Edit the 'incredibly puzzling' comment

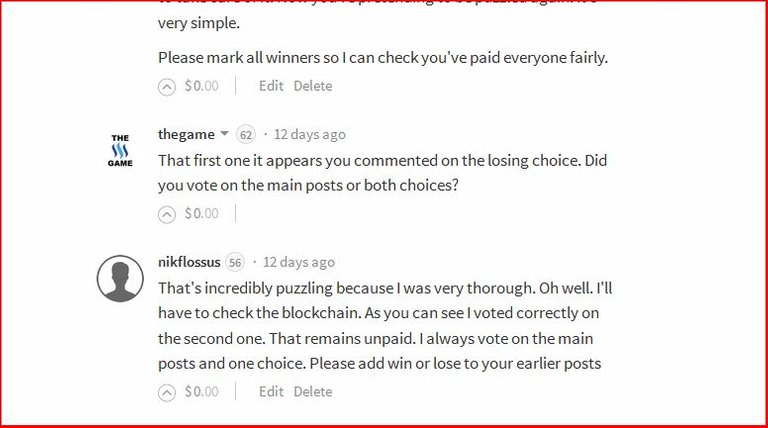271,391
